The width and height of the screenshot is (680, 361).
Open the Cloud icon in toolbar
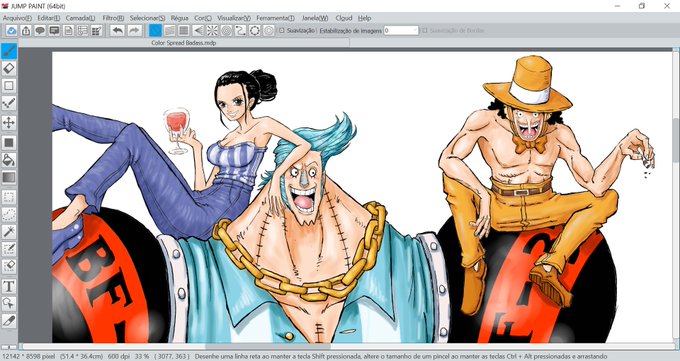click(x=12, y=30)
